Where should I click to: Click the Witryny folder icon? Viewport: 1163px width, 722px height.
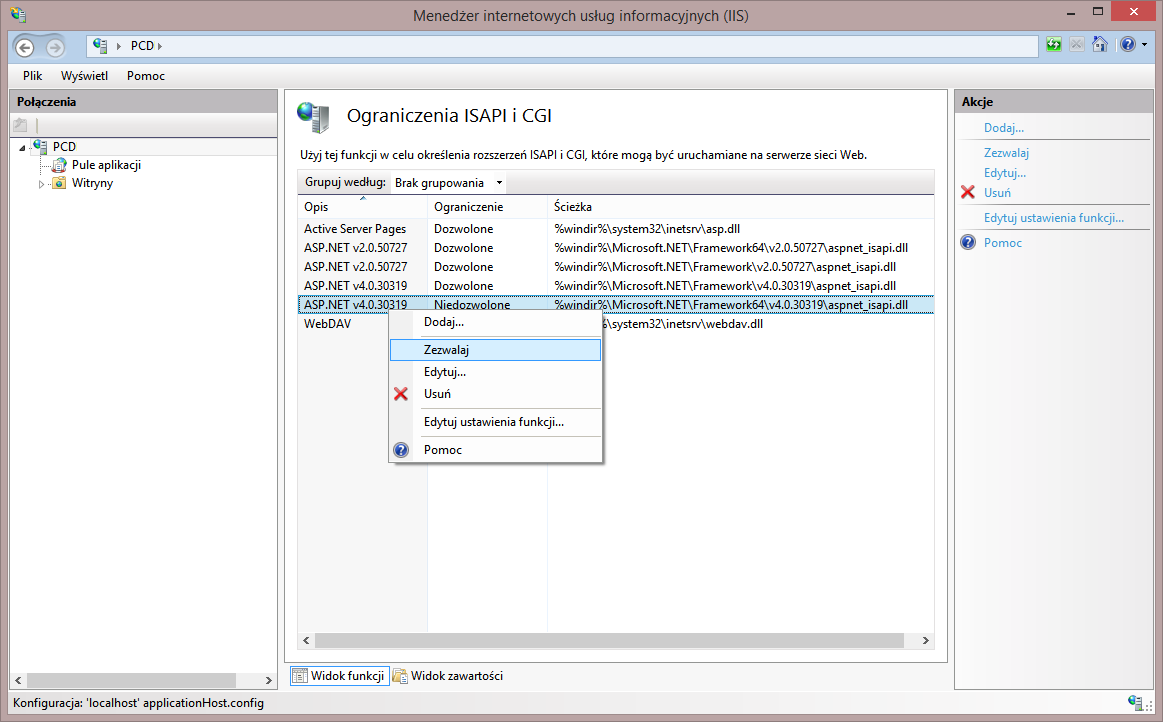click(x=59, y=183)
